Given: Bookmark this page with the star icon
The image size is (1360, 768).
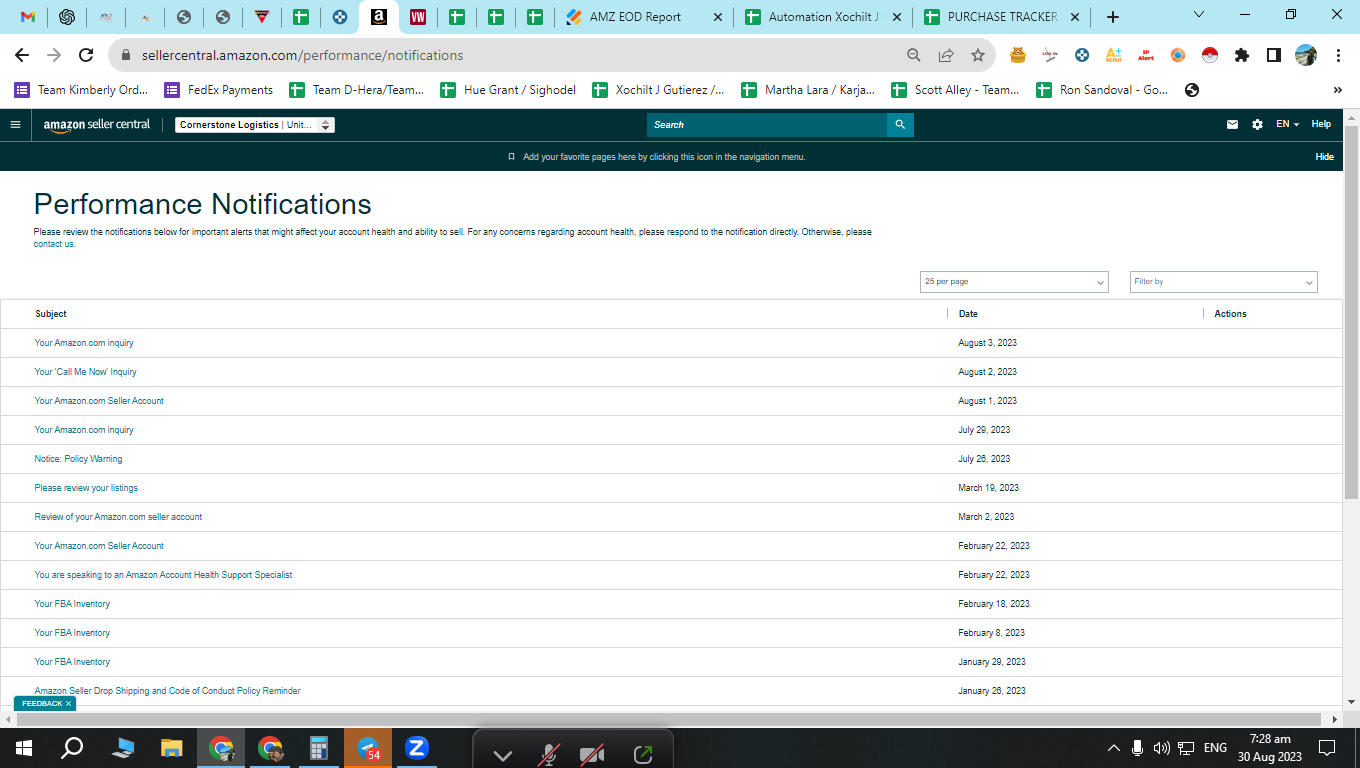Looking at the screenshot, I should [977, 55].
